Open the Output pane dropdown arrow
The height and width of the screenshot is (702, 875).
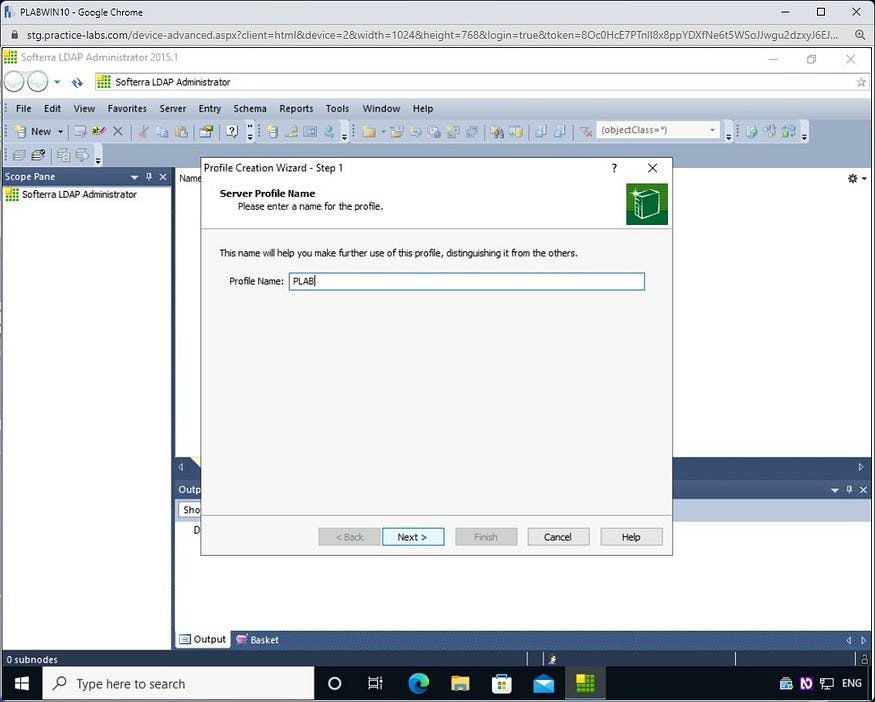pos(835,490)
